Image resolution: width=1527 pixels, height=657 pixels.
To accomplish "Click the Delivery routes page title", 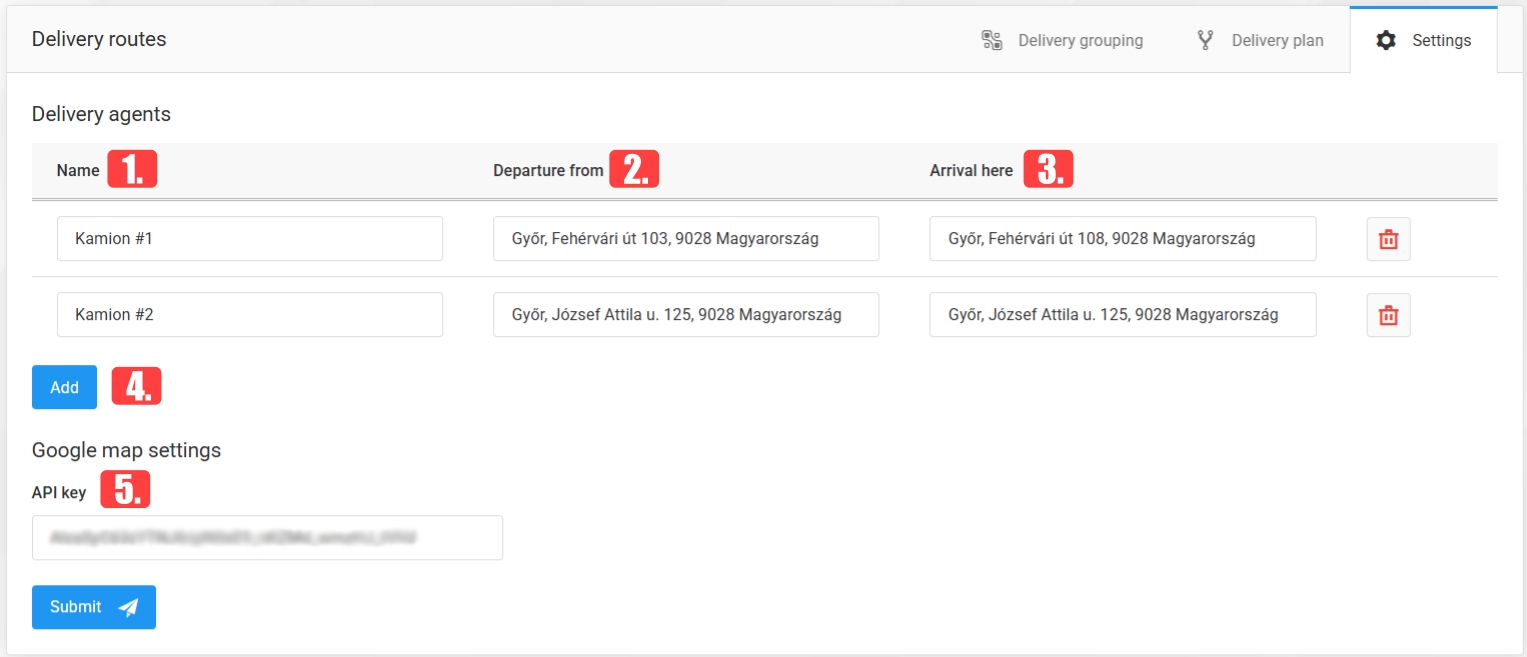I will [x=99, y=40].
